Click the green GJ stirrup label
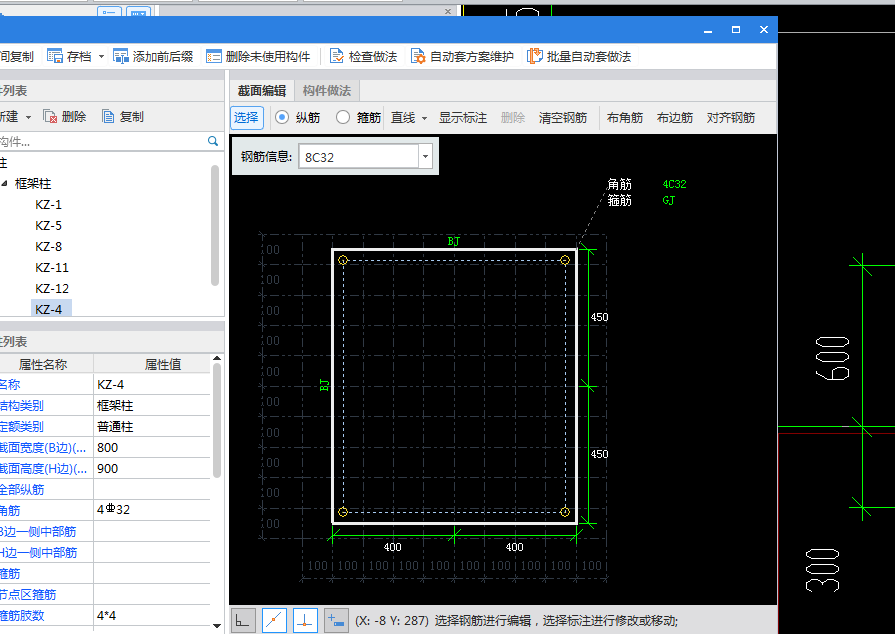Viewport: 895px width, 634px height. tap(668, 200)
